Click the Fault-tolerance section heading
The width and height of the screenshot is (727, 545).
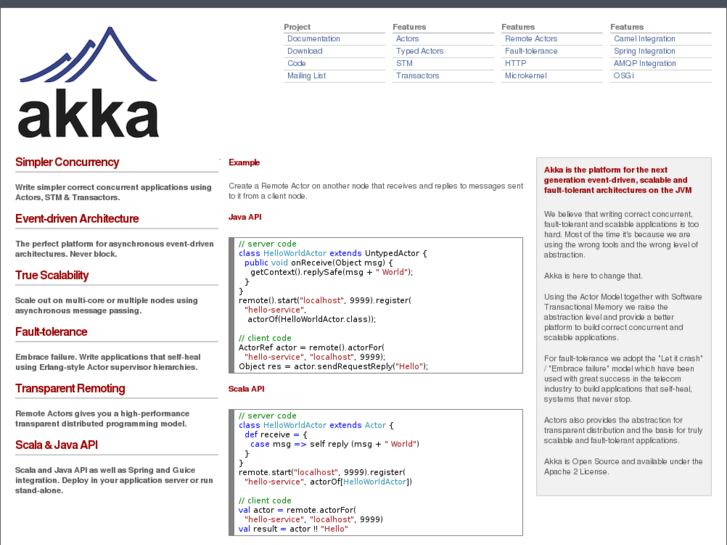point(51,332)
